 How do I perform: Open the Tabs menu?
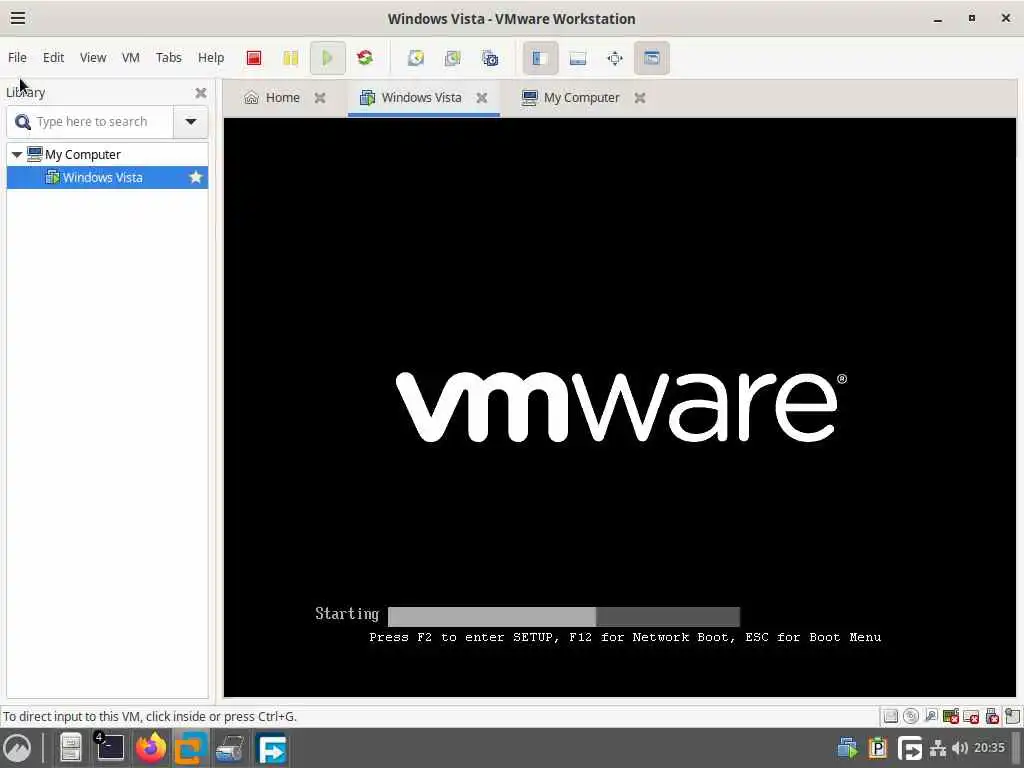(x=168, y=57)
